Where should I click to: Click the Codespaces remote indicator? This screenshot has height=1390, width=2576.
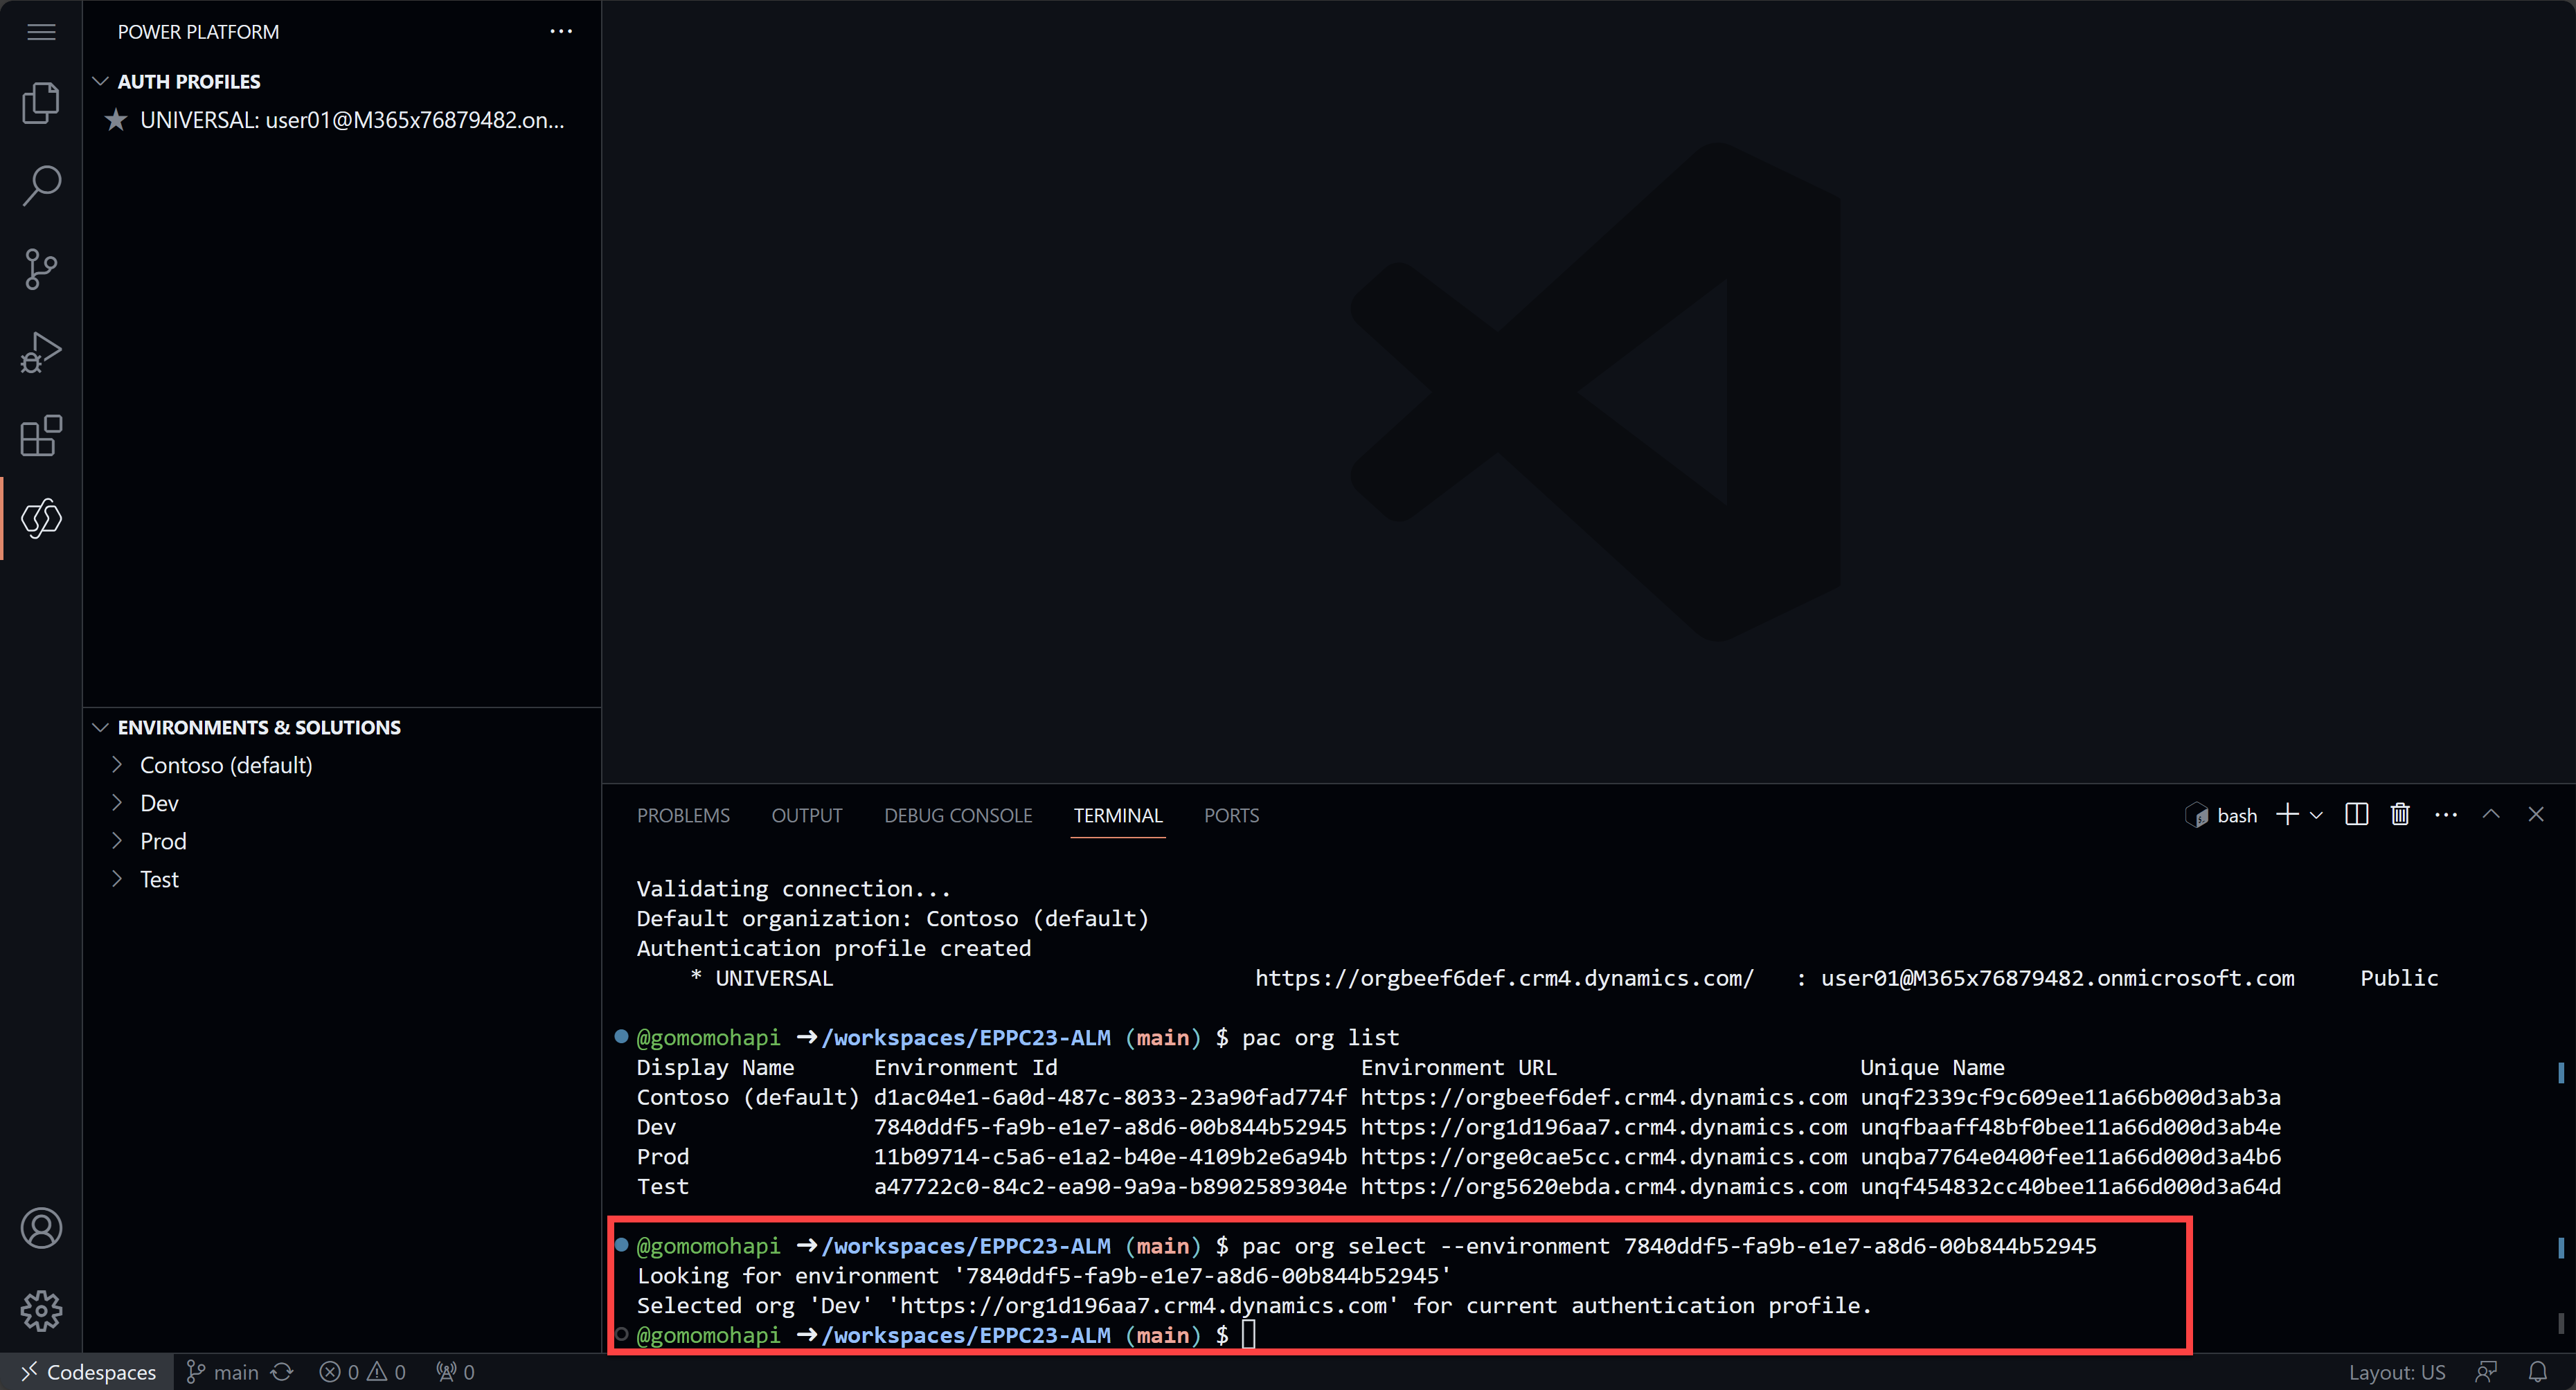point(88,1372)
